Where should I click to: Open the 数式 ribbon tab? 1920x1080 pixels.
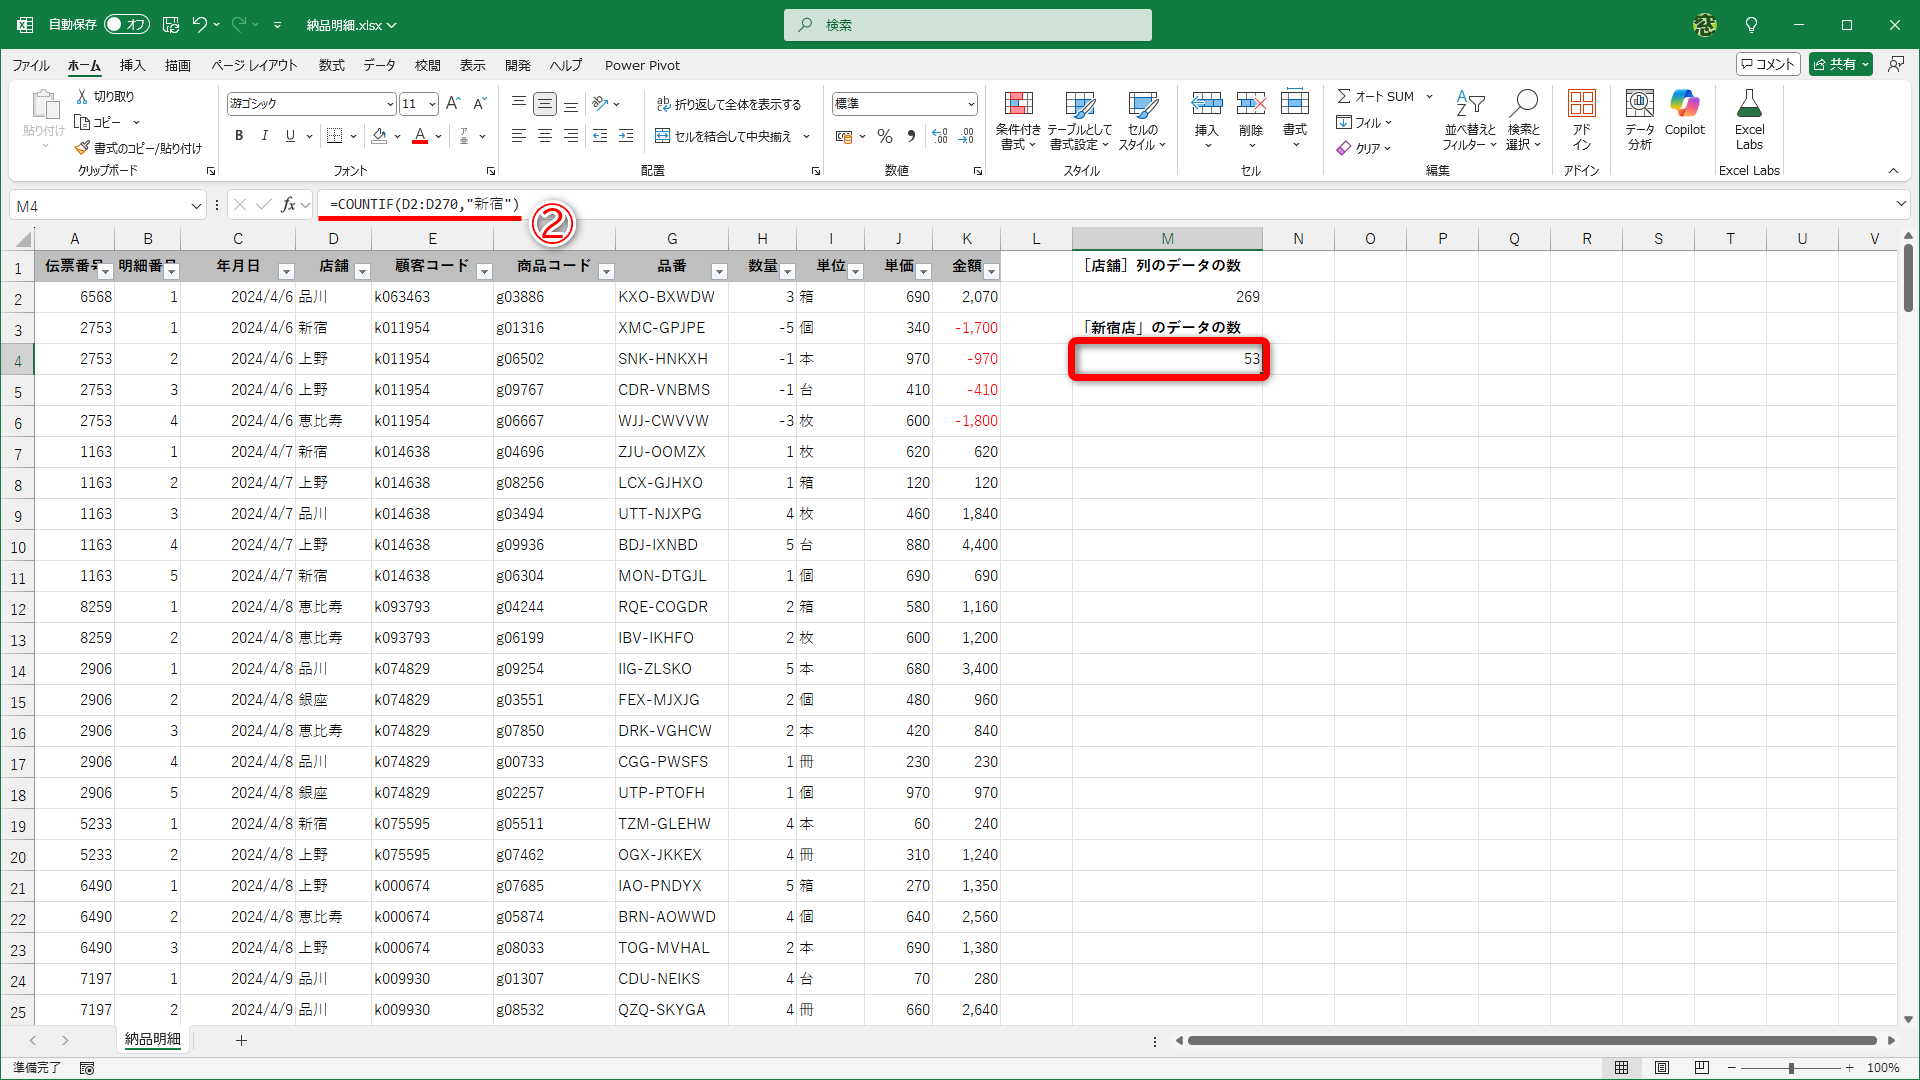click(x=331, y=65)
